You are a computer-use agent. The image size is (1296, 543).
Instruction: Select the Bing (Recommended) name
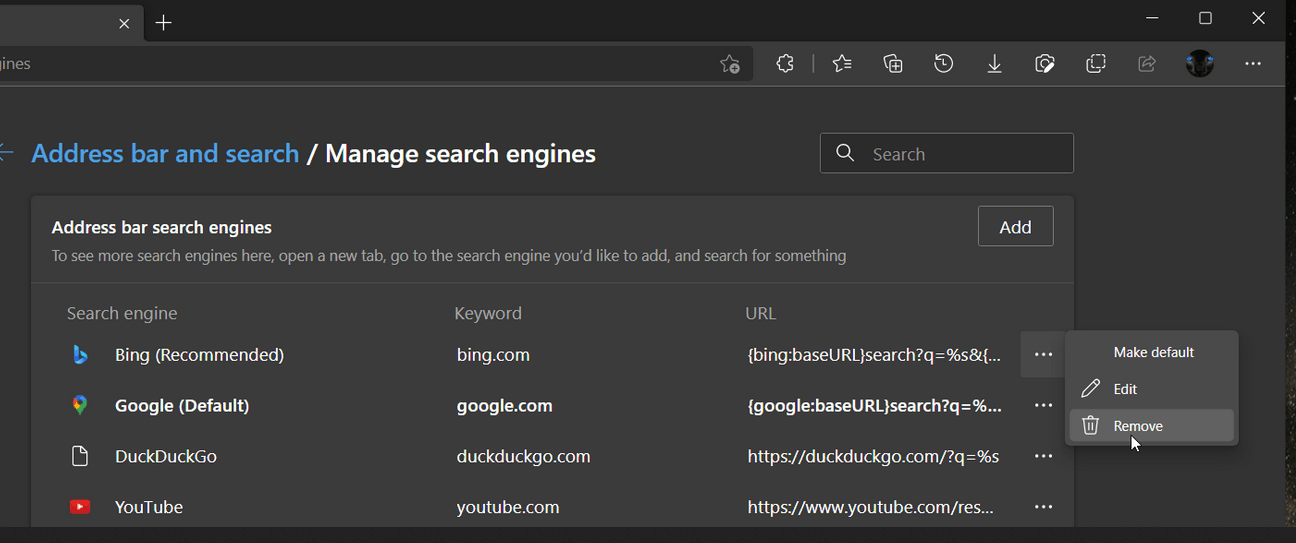pyautogui.click(x=199, y=355)
